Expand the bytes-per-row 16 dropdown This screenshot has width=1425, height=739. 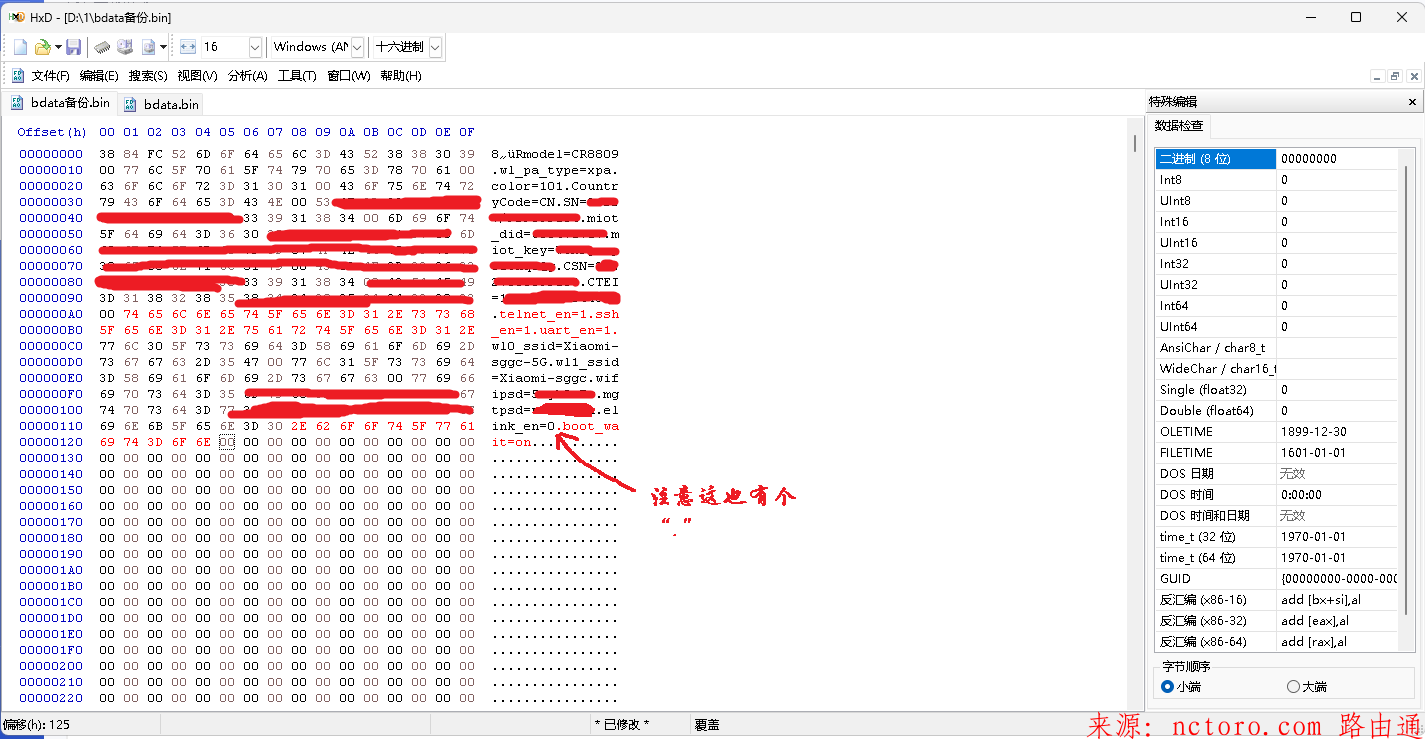pos(254,47)
